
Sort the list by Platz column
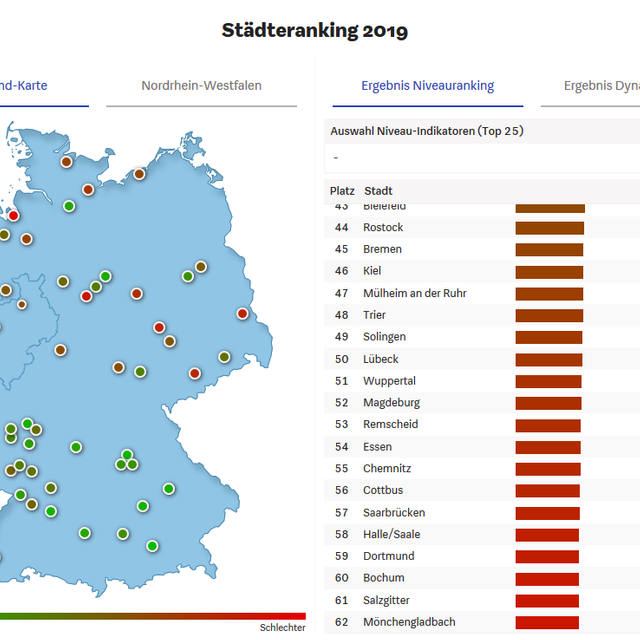pyautogui.click(x=342, y=191)
